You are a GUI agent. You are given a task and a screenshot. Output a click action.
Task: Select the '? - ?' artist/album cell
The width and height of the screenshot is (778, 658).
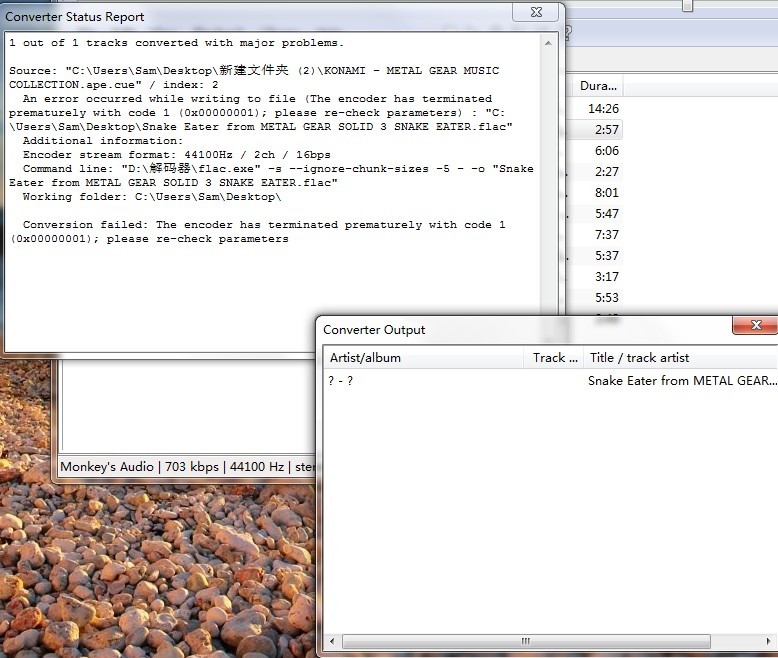(x=340, y=381)
